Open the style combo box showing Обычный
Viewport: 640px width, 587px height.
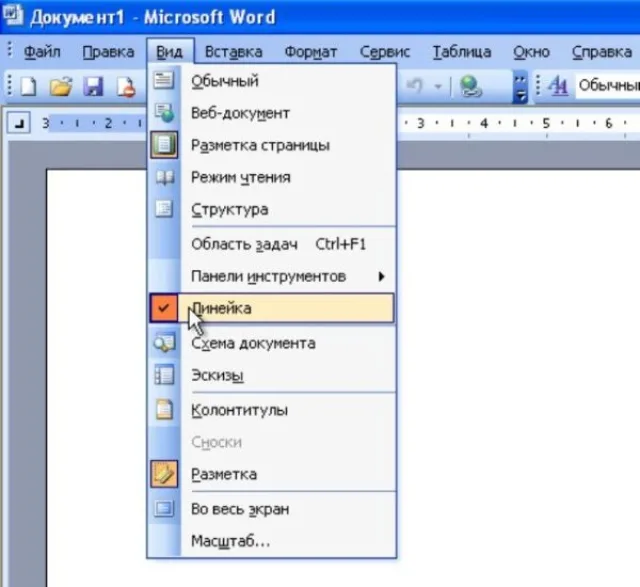tap(608, 86)
